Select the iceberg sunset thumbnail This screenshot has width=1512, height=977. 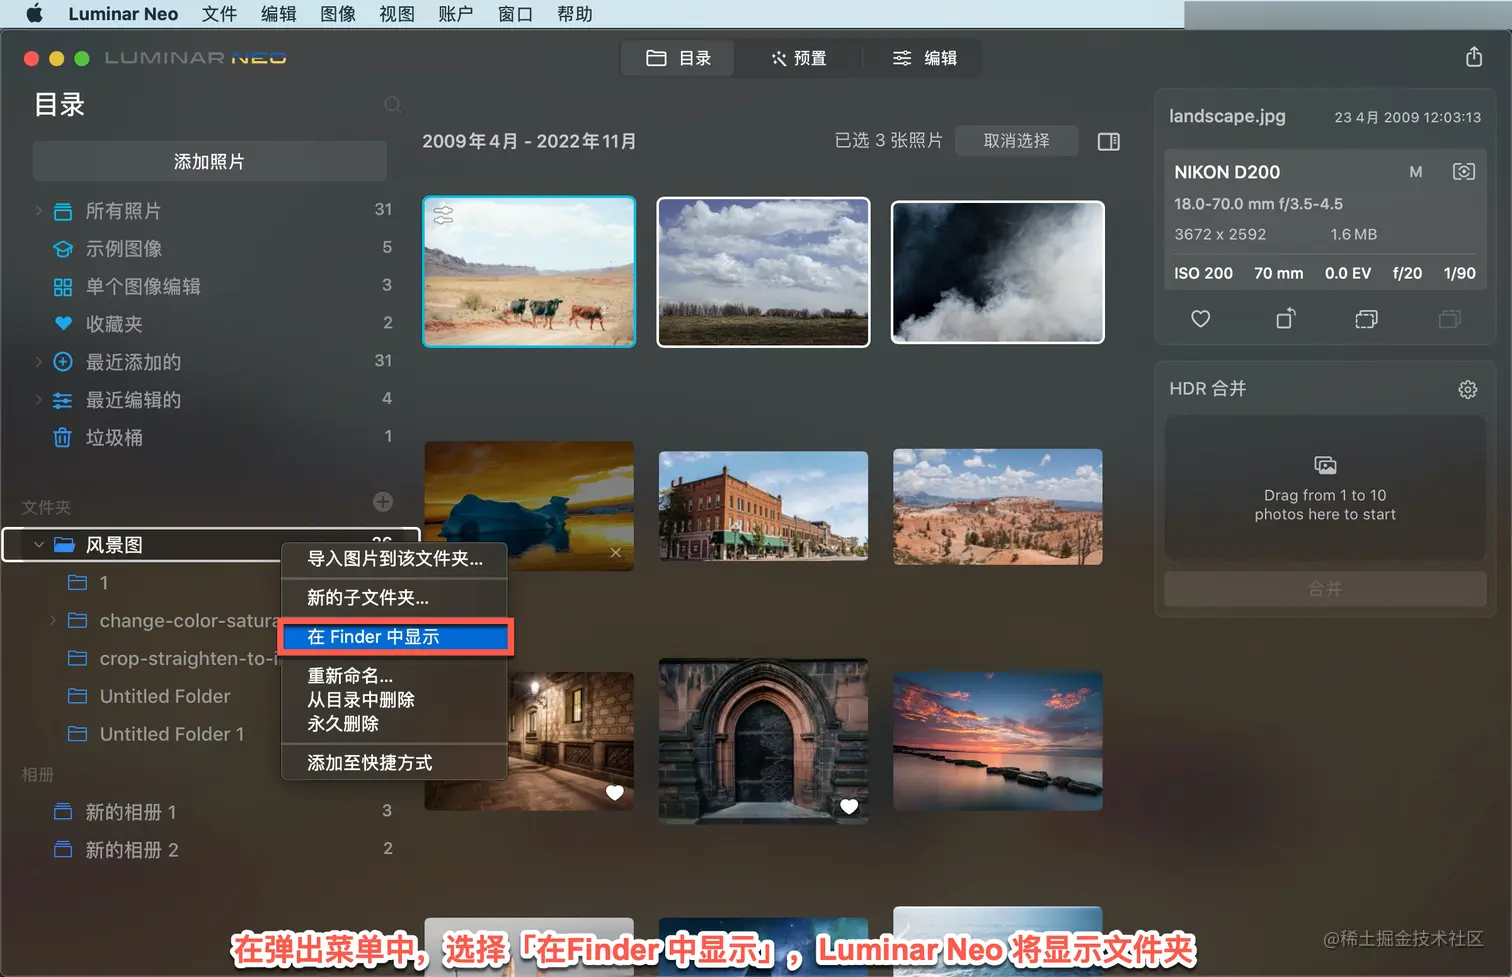coord(529,506)
